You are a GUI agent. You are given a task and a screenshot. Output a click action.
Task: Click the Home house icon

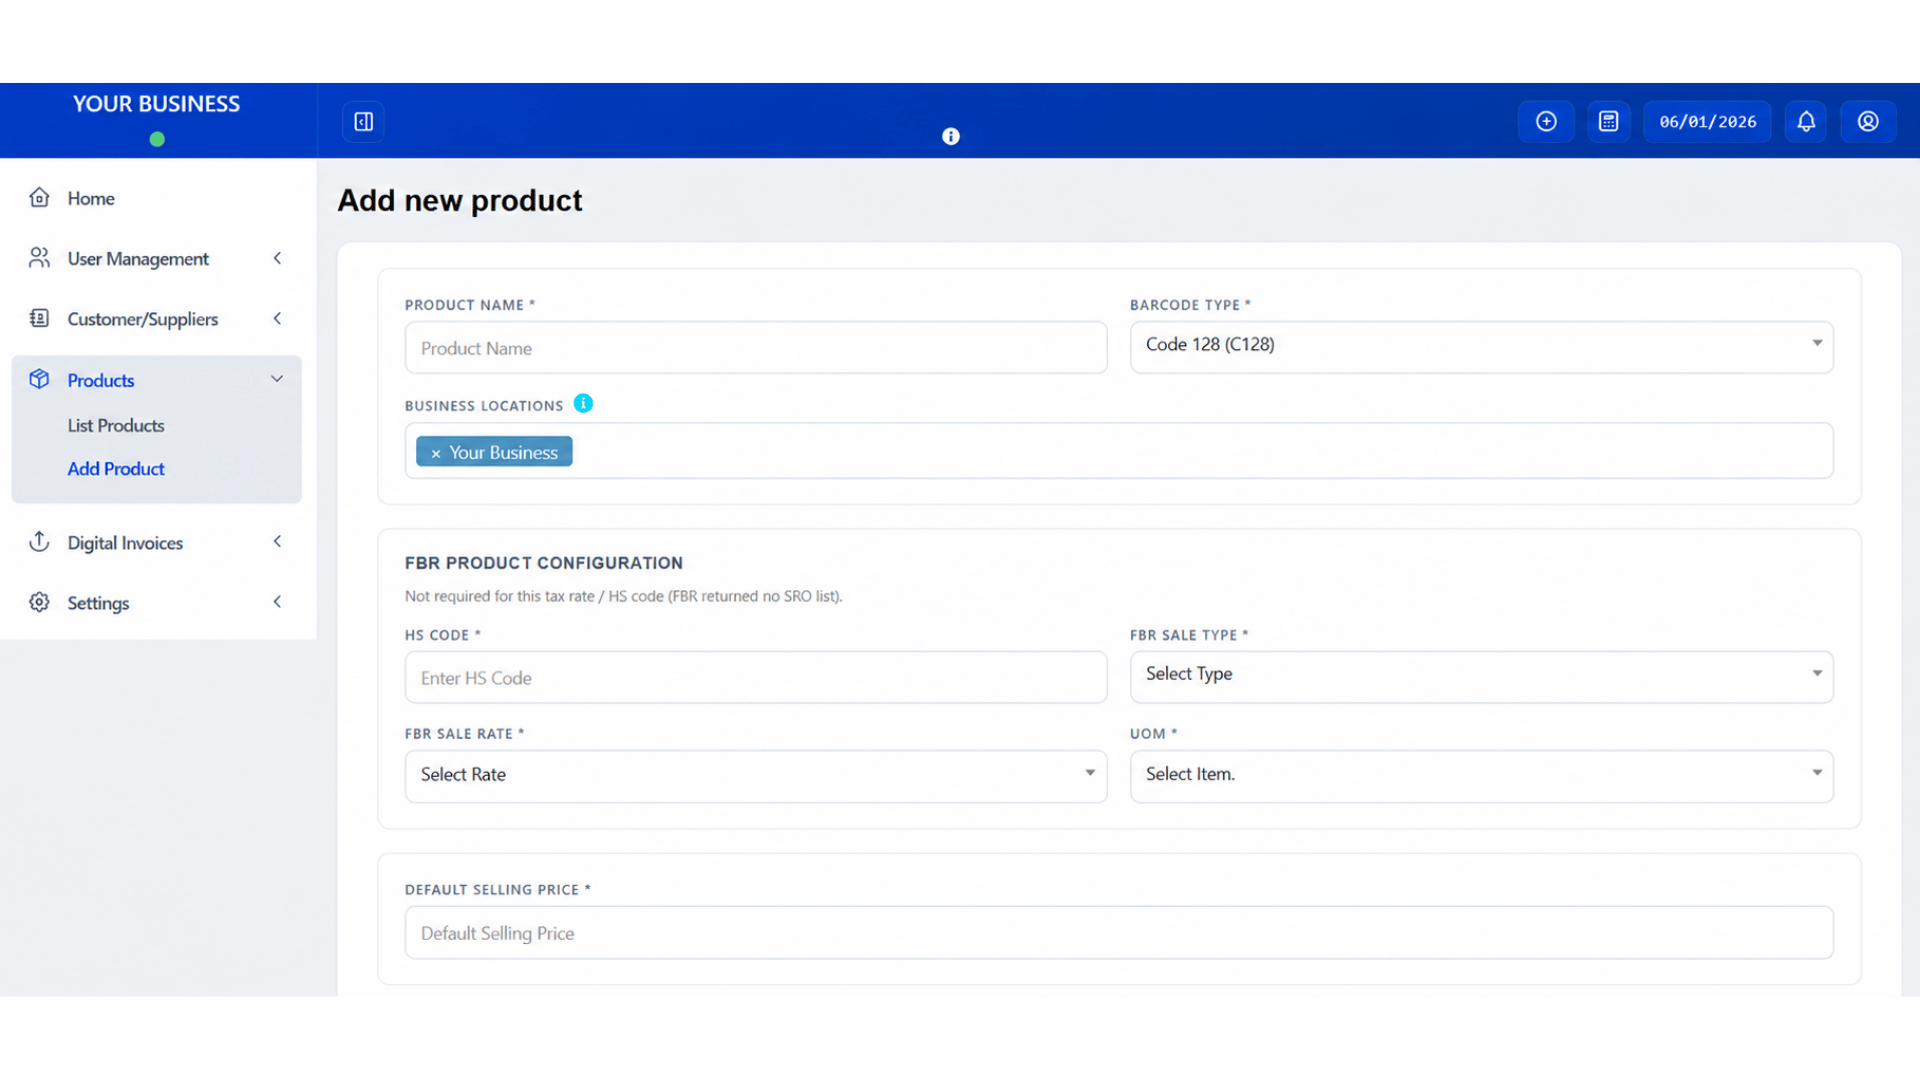[39, 197]
